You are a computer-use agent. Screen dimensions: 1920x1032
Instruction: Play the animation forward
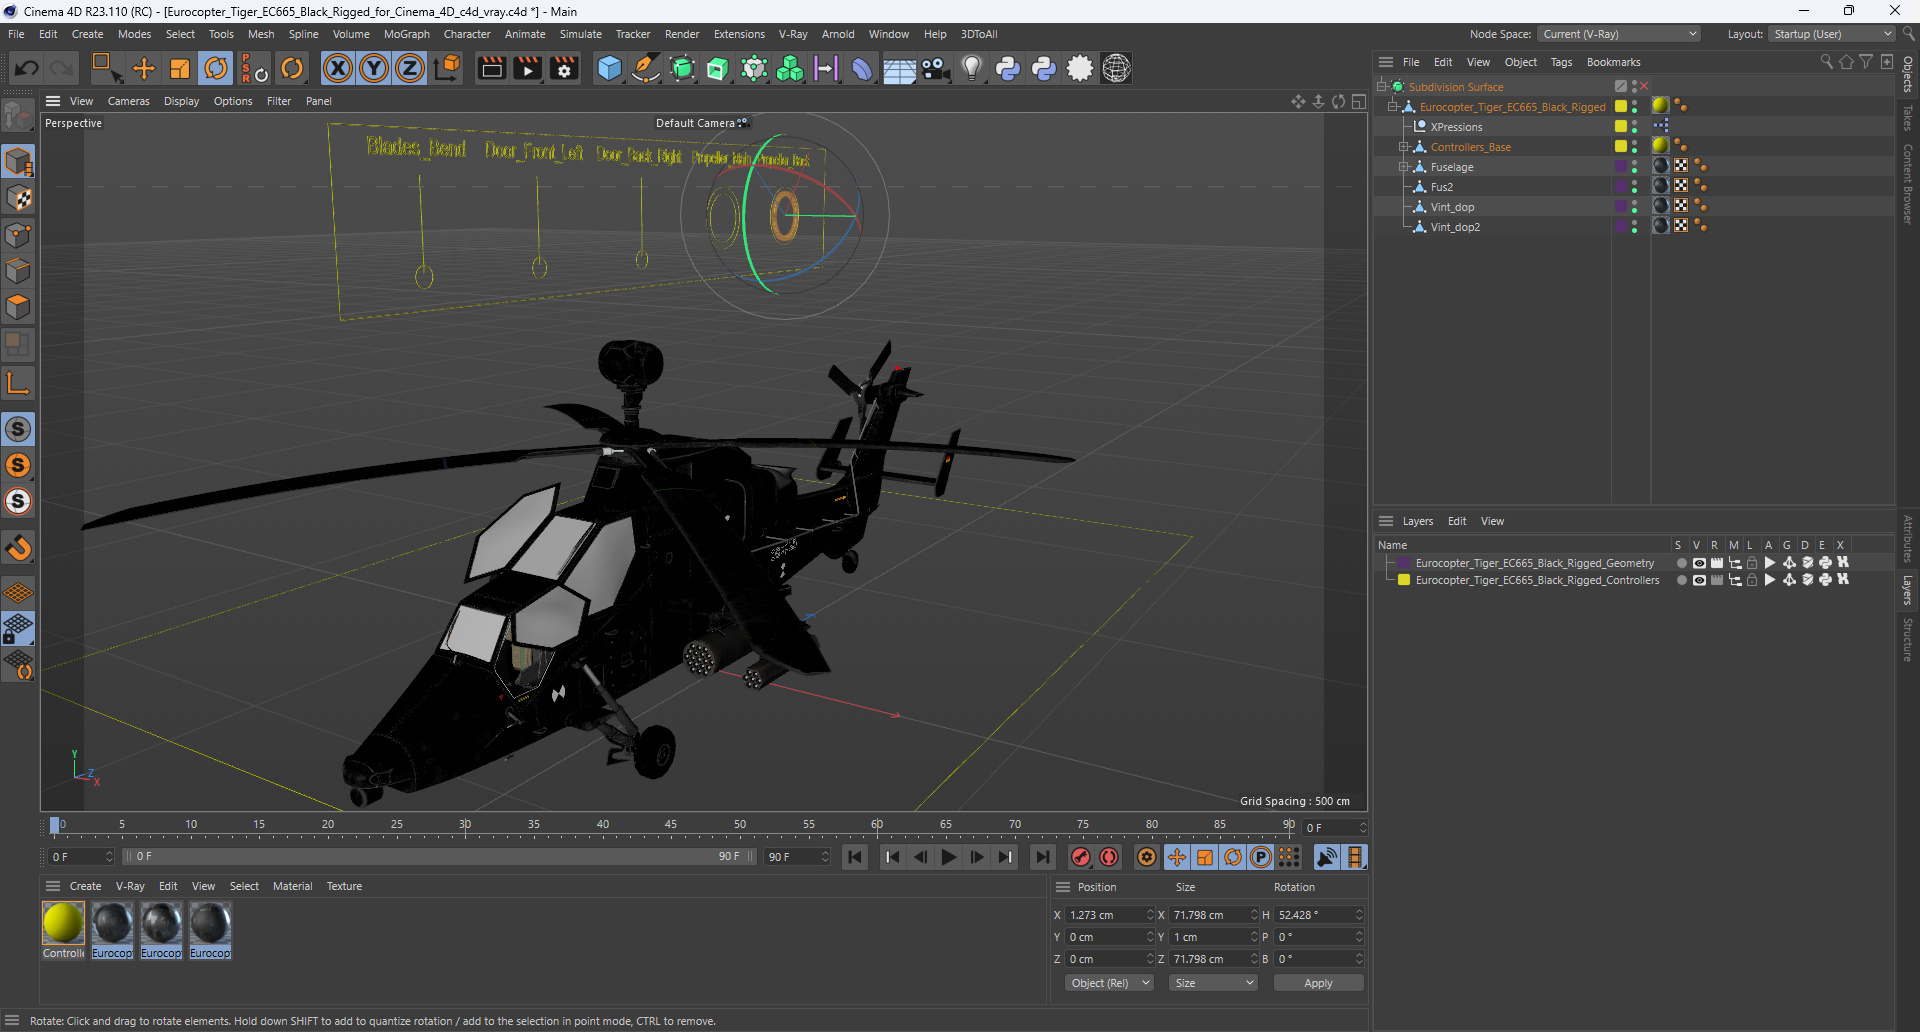click(949, 857)
